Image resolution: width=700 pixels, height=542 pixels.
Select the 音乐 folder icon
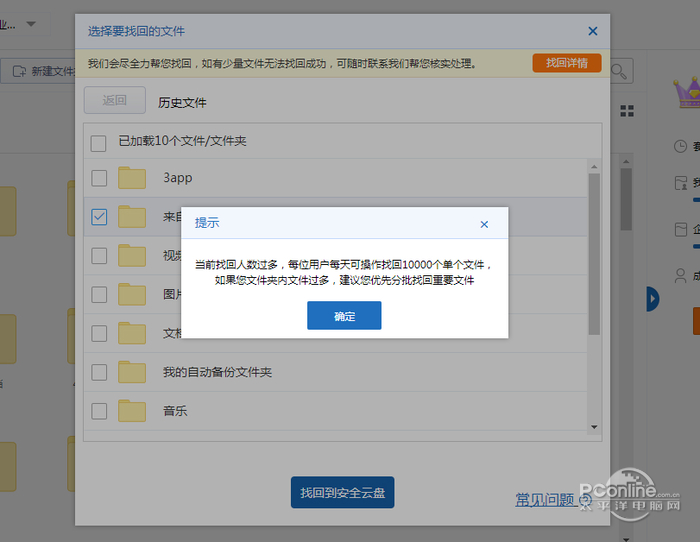[x=132, y=411]
